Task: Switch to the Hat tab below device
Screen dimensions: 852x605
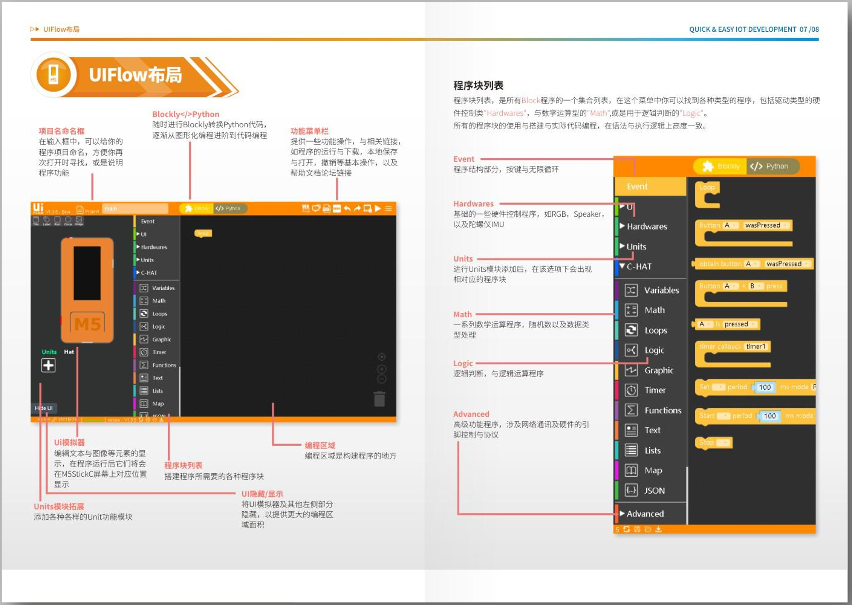Action: 69,352
